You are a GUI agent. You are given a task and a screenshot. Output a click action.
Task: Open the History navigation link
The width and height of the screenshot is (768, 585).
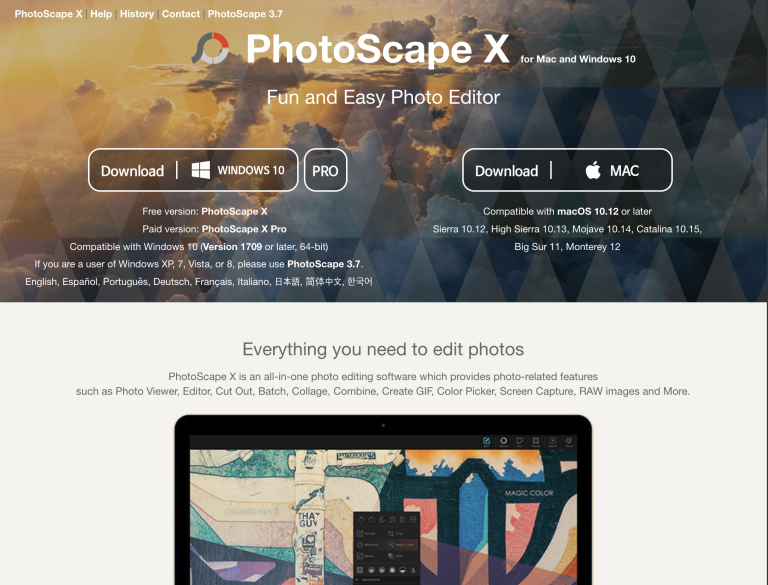[137, 14]
